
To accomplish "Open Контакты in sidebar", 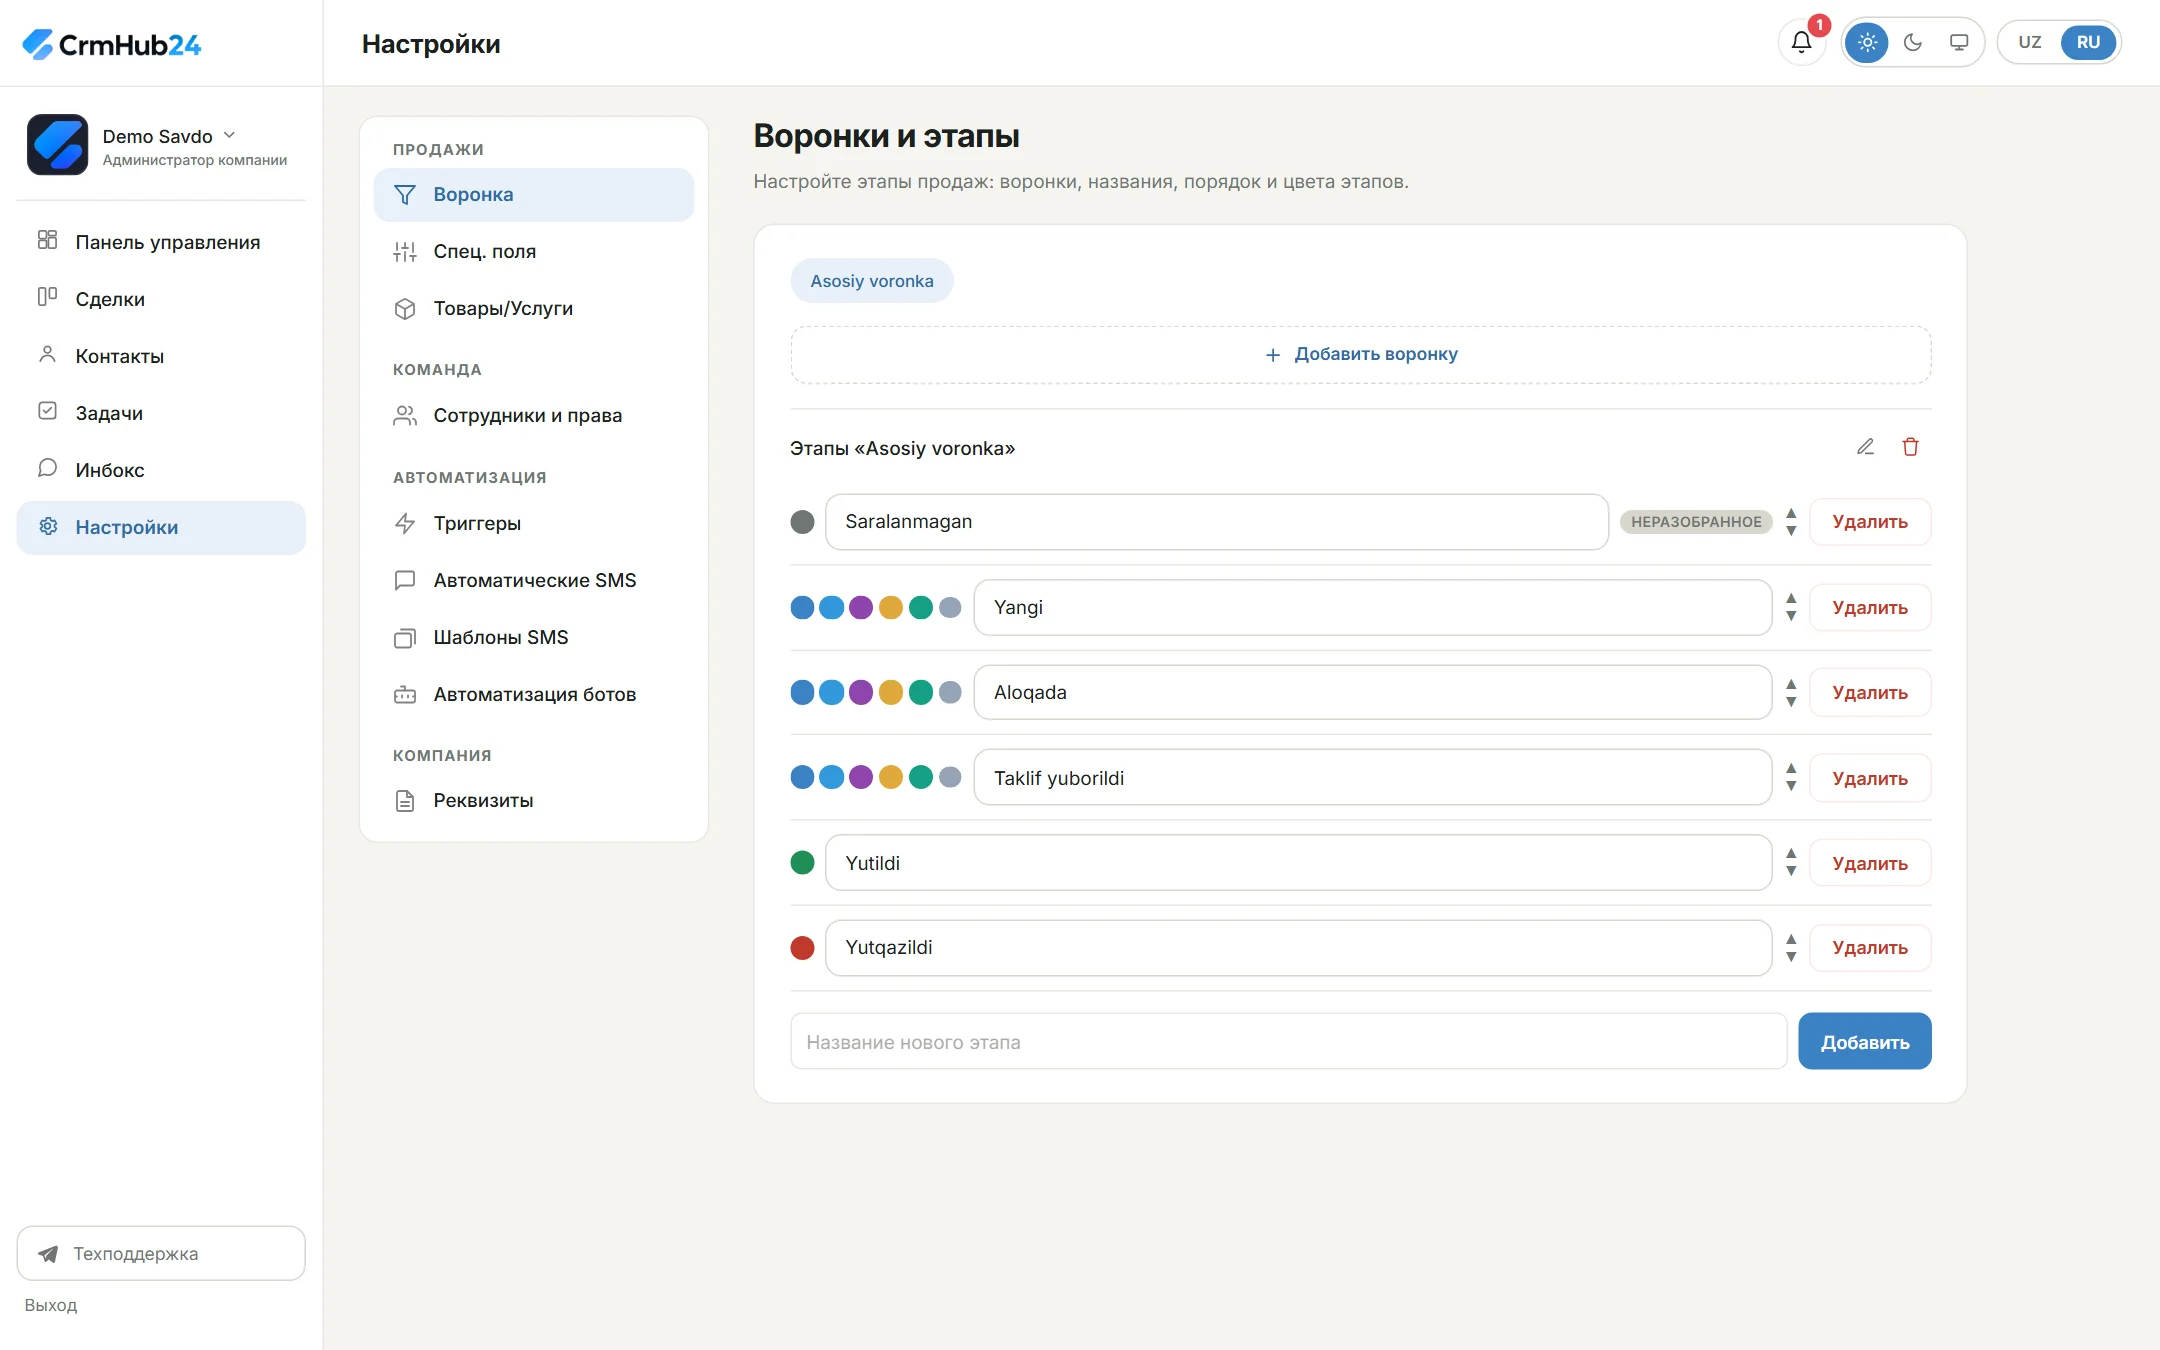I will pos(161,356).
